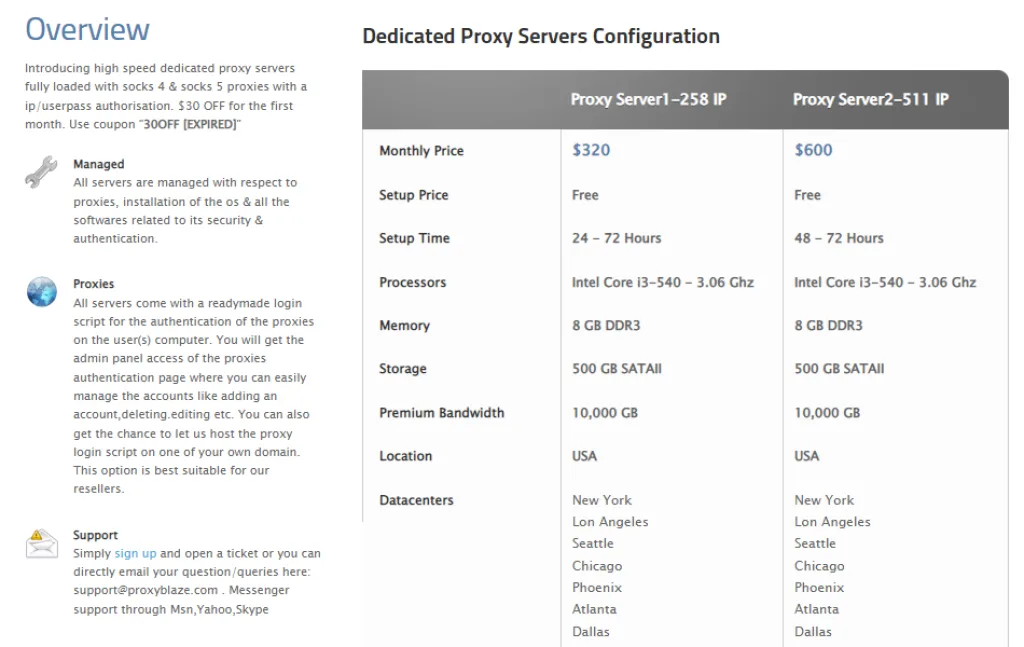Click the Premium Bandwidth row label
Viewport: 1024px width, 647px height.
coord(441,413)
